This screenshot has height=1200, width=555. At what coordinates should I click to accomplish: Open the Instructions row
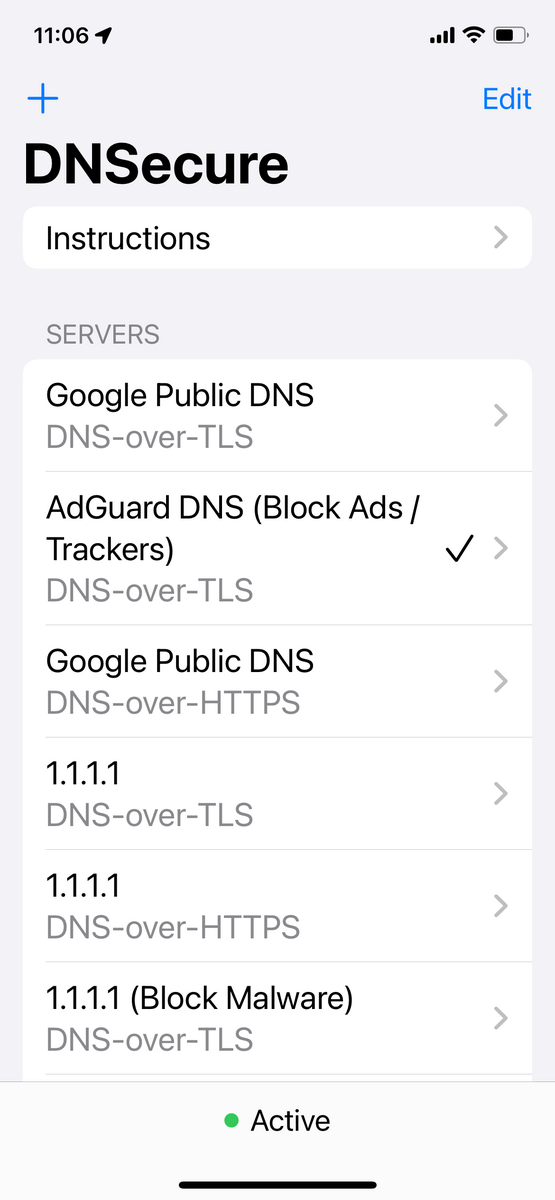277,238
